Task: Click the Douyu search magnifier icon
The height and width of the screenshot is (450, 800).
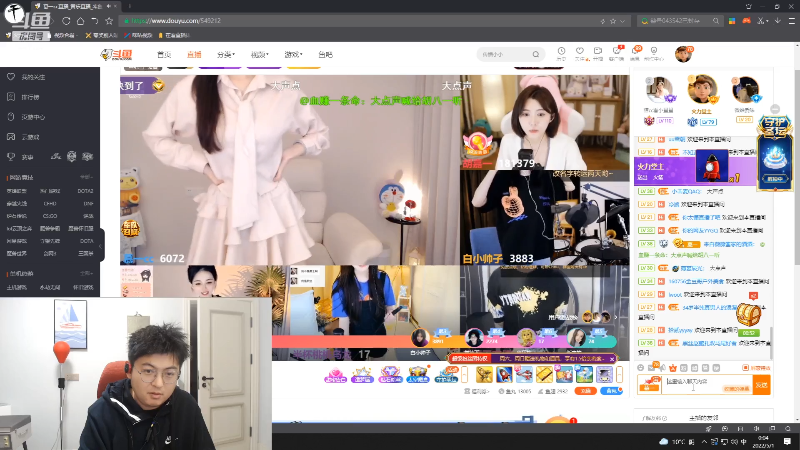Action: (536, 54)
